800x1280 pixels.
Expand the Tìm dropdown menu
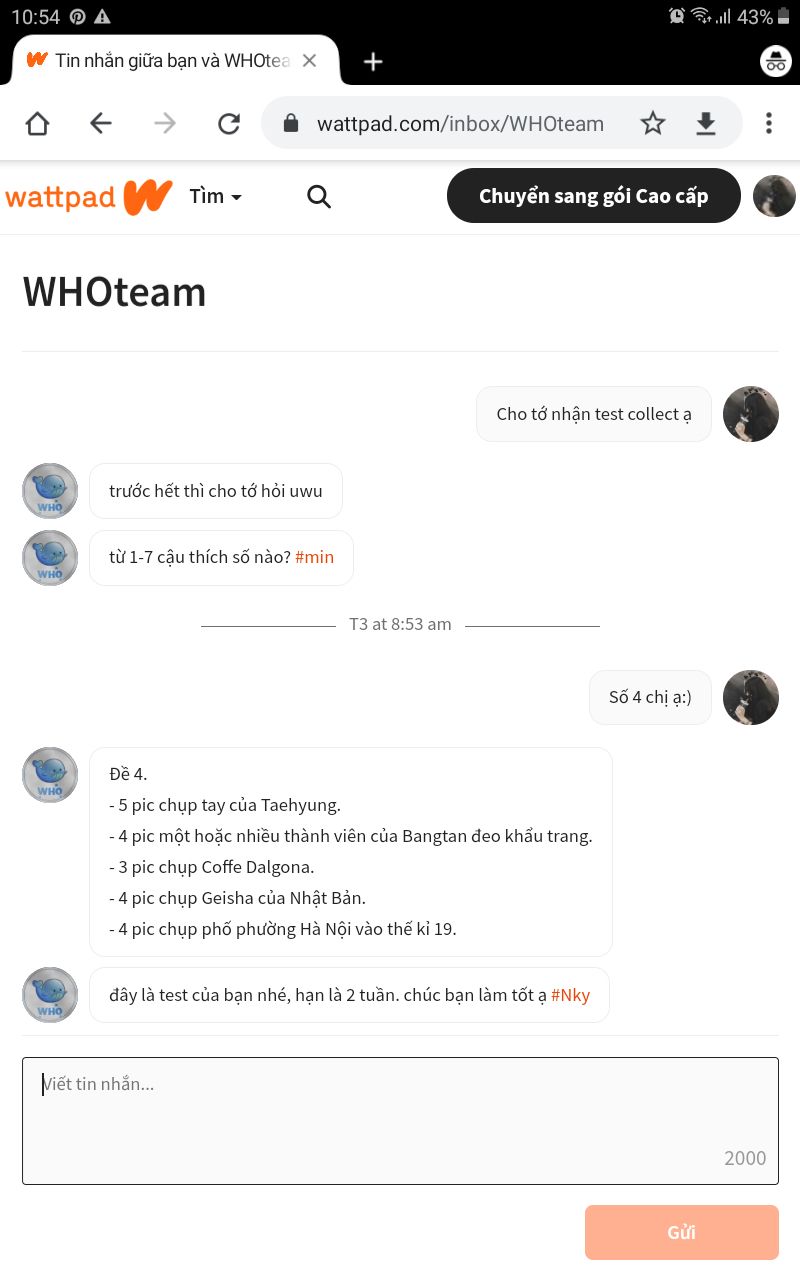pyautogui.click(x=216, y=197)
